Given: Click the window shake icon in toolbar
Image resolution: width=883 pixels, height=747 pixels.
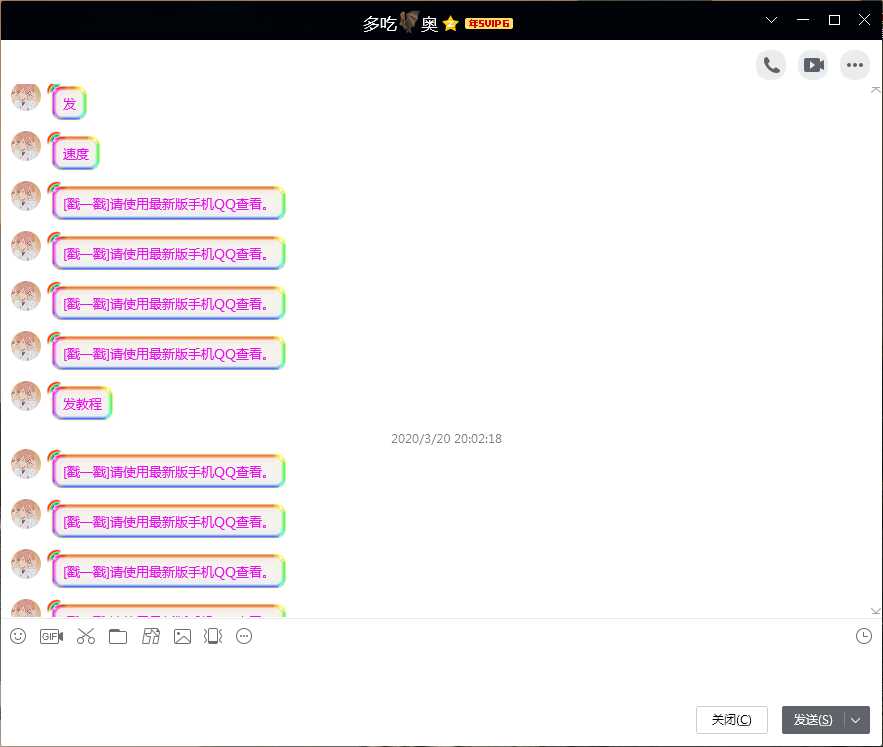Looking at the screenshot, I should 213,637.
